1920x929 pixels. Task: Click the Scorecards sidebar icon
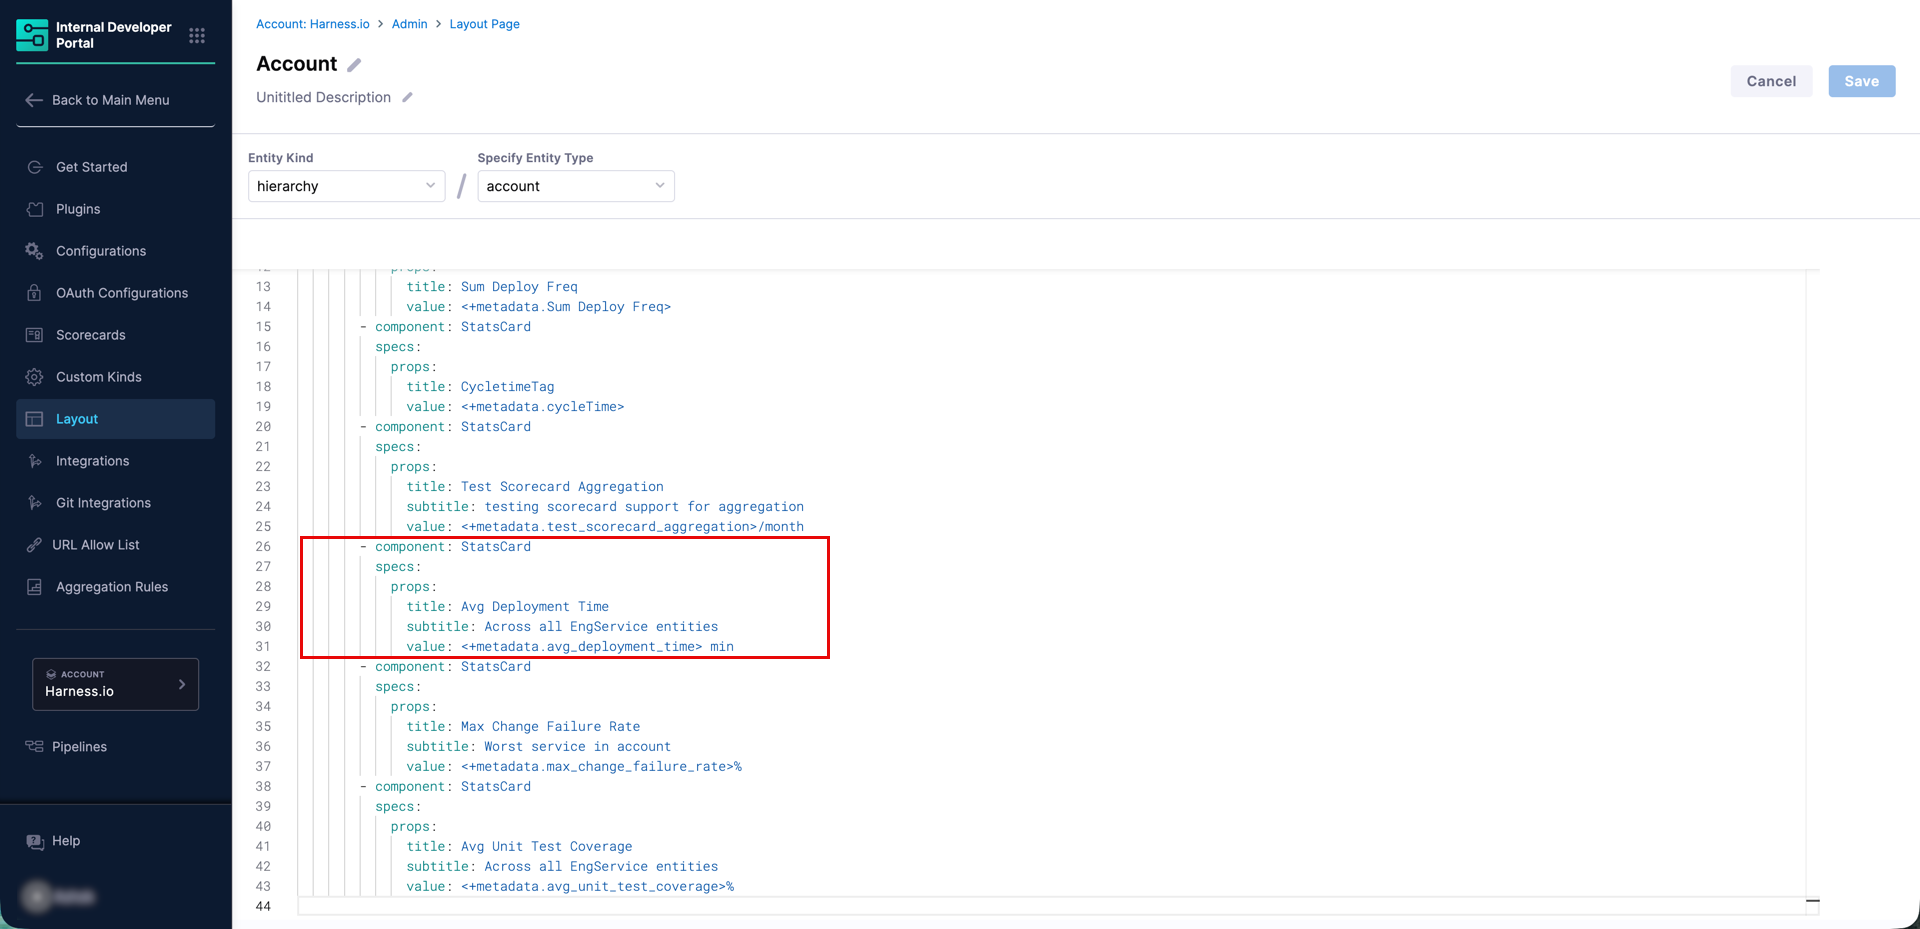tap(35, 335)
